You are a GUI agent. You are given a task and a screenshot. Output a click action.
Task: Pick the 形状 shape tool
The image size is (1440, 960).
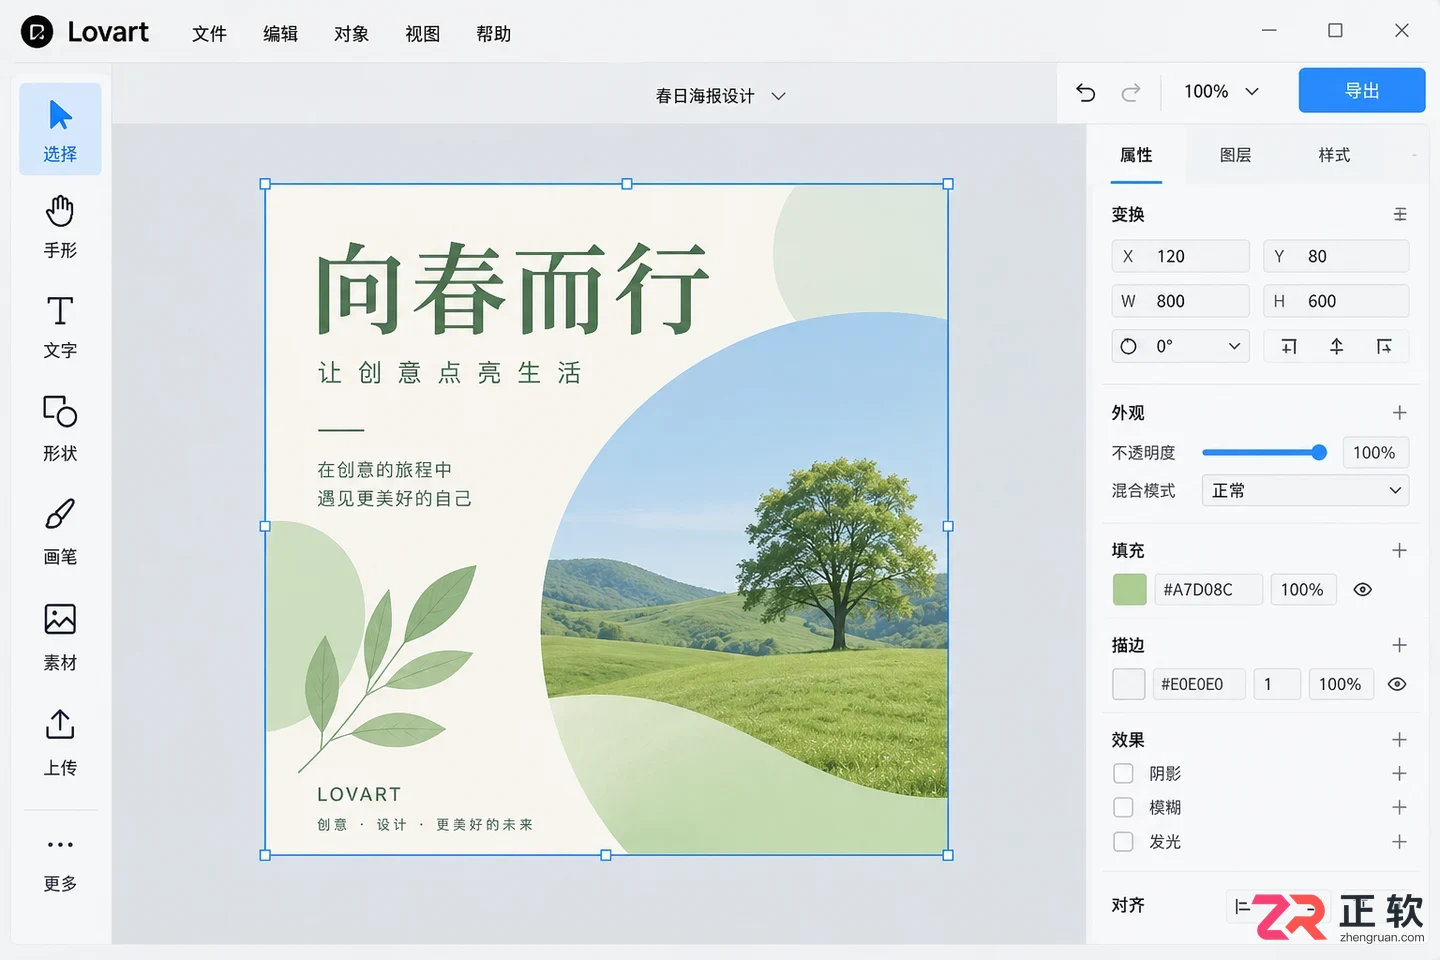[60, 429]
